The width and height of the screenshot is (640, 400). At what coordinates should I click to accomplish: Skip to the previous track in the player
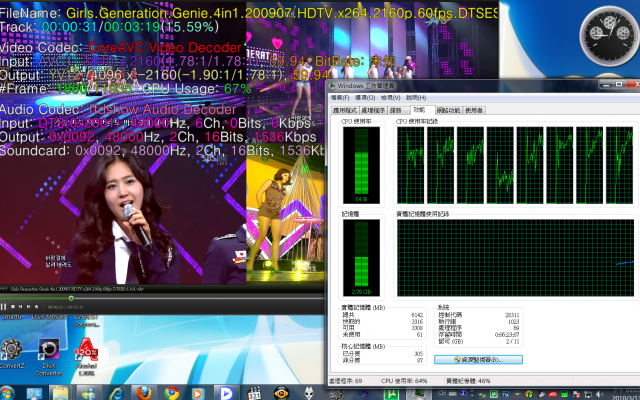coord(20,307)
